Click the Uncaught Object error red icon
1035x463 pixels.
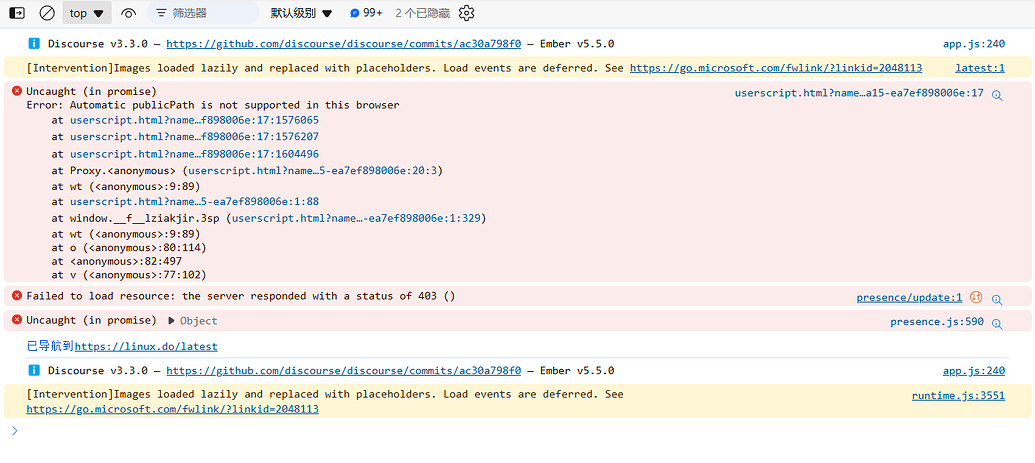(x=17, y=320)
